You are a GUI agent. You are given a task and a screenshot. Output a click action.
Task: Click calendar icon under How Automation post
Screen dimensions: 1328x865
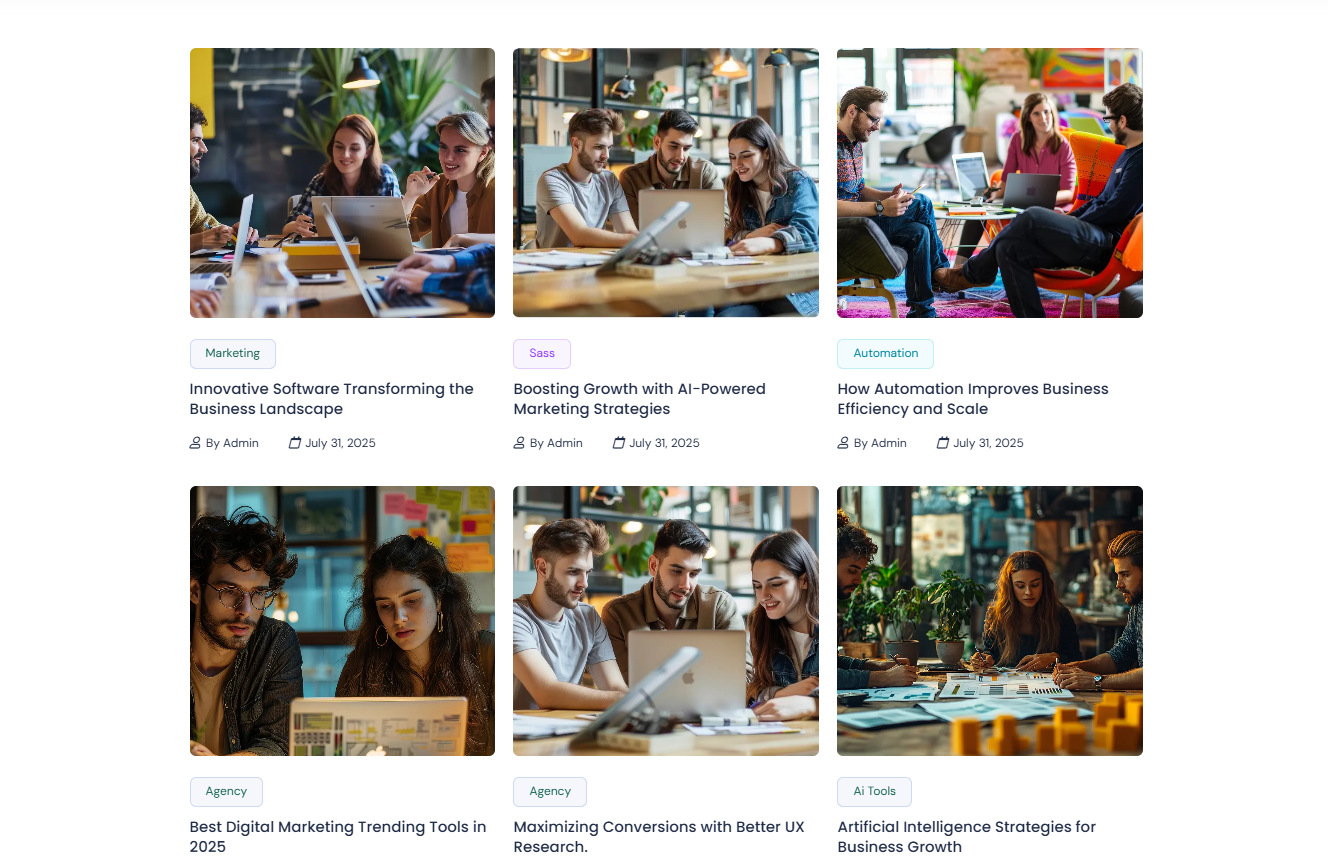(x=943, y=442)
